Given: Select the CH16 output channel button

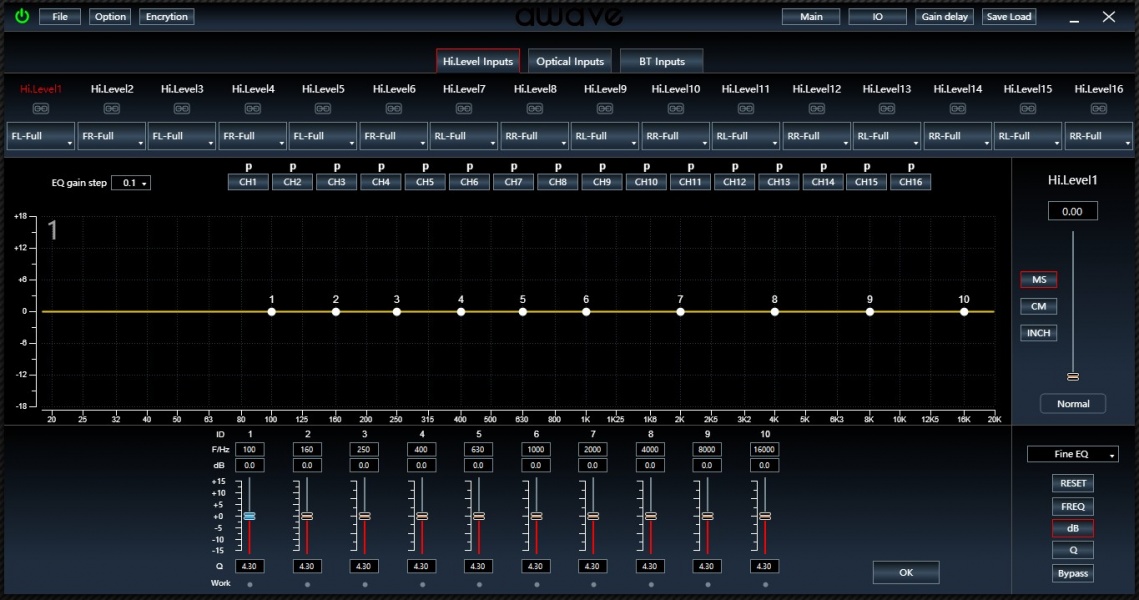Looking at the screenshot, I should click(910, 182).
